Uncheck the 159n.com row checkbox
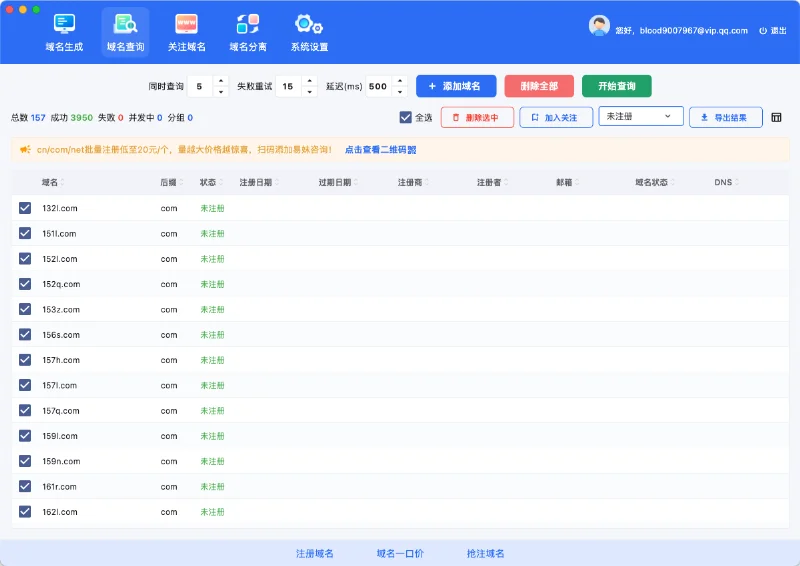Viewport: 800px width, 566px height. 25,461
